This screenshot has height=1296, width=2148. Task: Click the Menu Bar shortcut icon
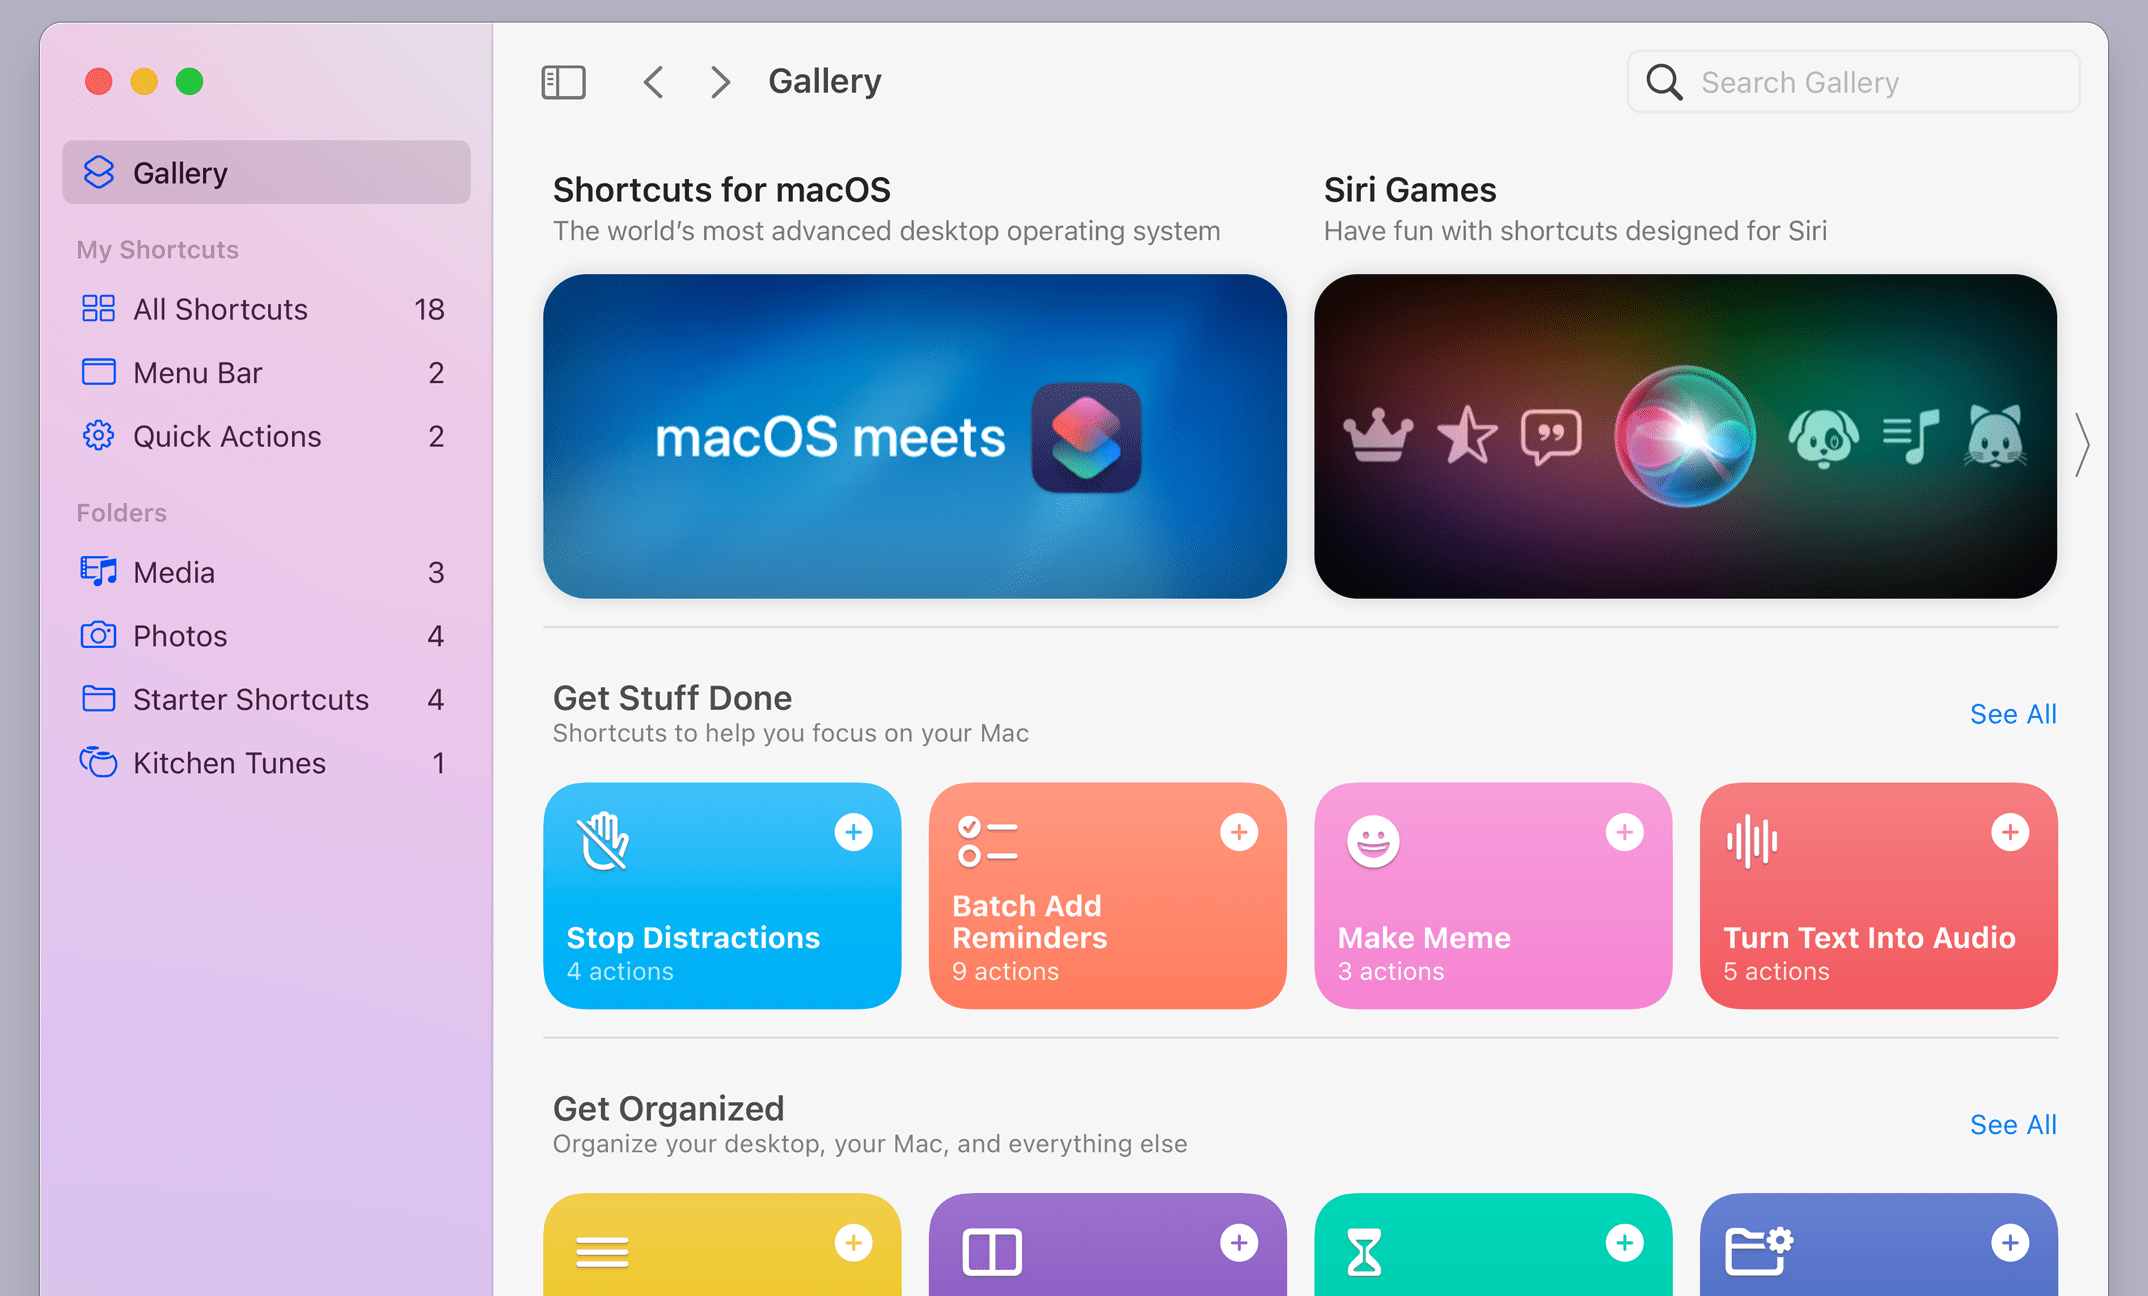coord(100,371)
